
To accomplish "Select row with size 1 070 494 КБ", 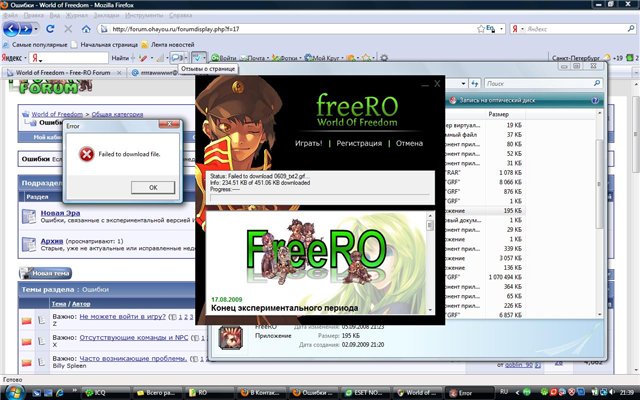I will (485, 277).
